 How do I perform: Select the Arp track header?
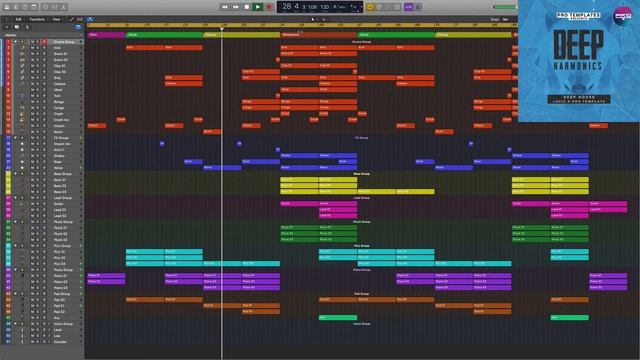(x=44, y=318)
